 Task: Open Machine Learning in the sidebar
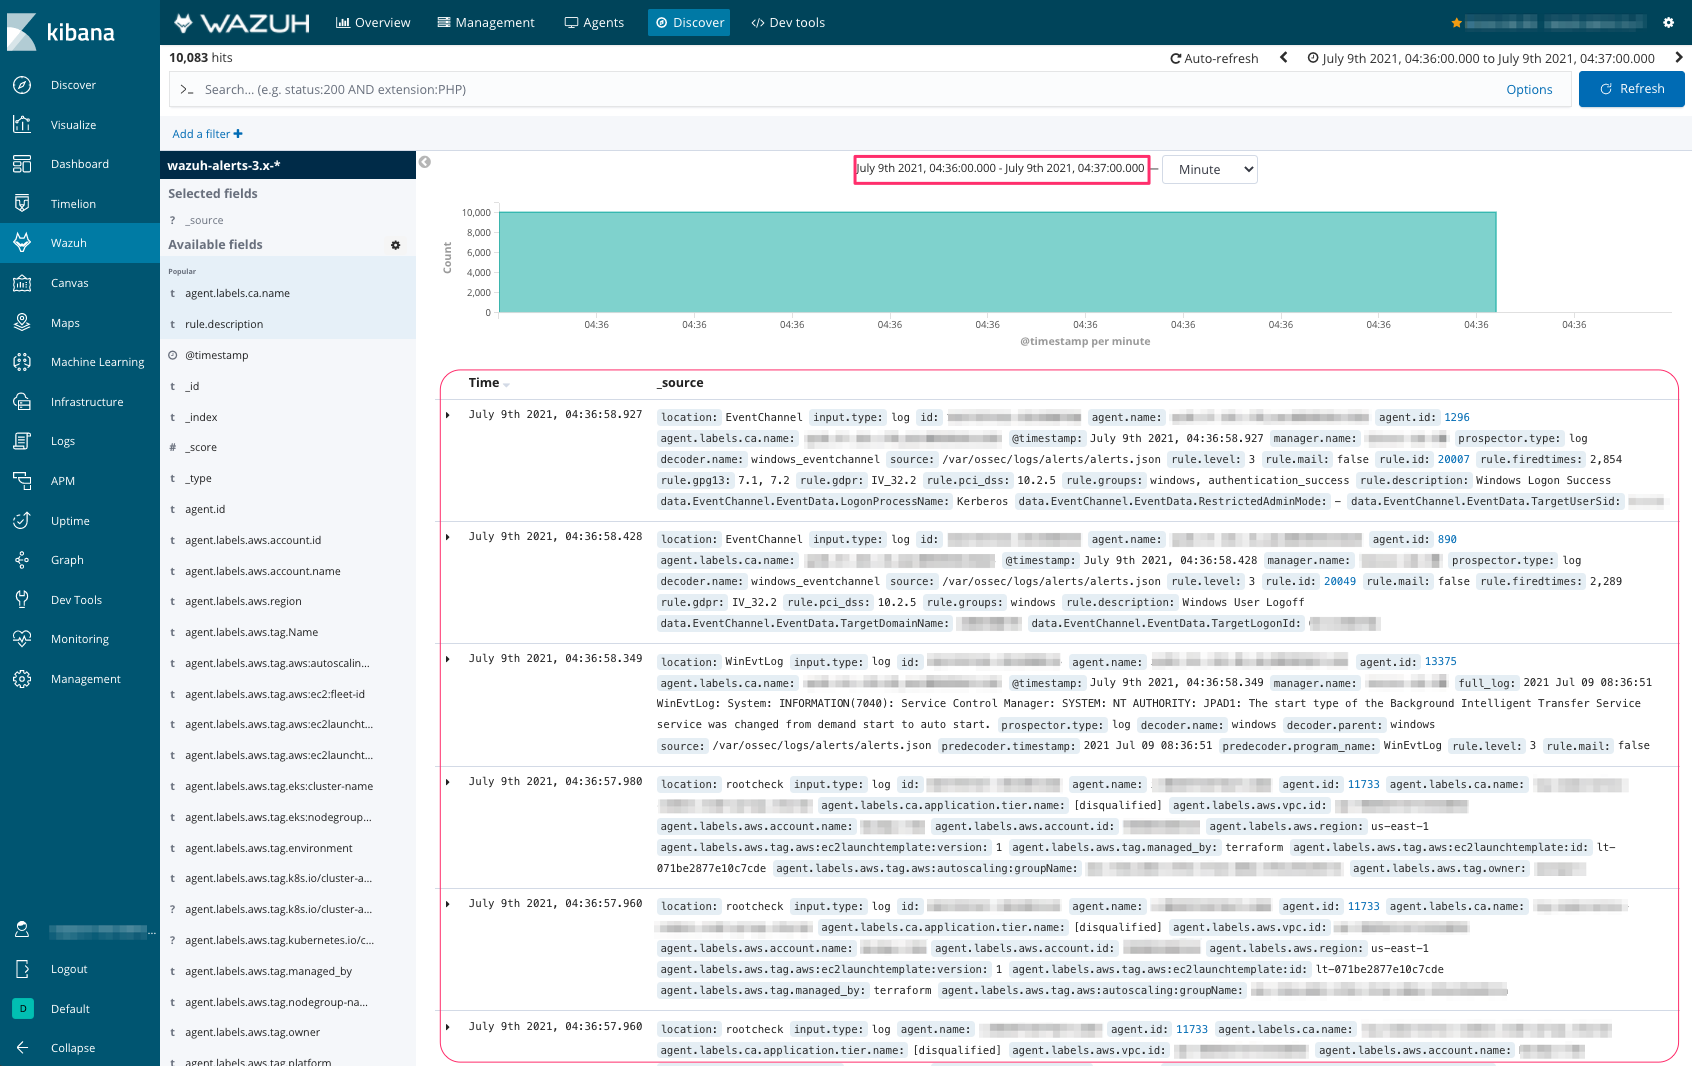pos(97,362)
